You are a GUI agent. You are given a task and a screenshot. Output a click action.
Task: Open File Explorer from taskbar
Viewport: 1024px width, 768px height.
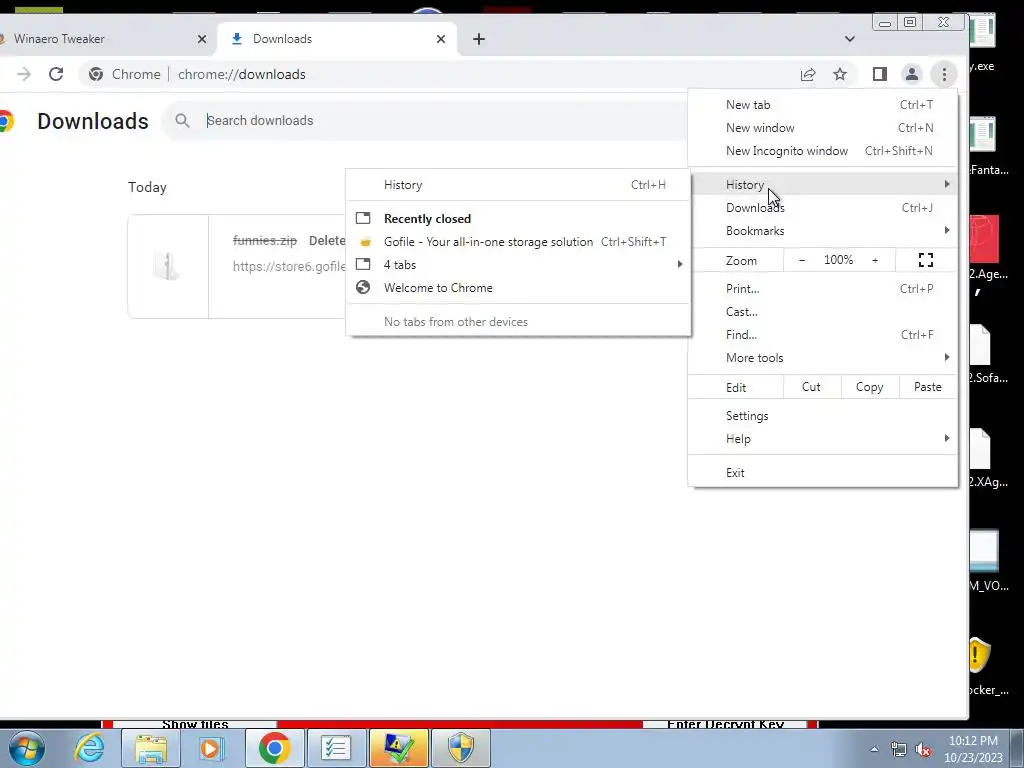(151, 748)
